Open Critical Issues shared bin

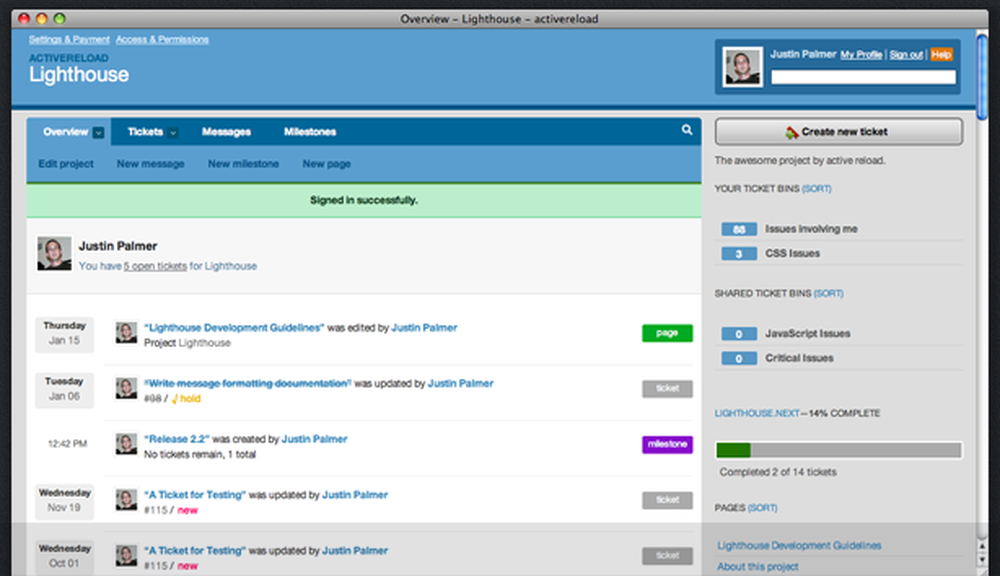[x=799, y=358]
